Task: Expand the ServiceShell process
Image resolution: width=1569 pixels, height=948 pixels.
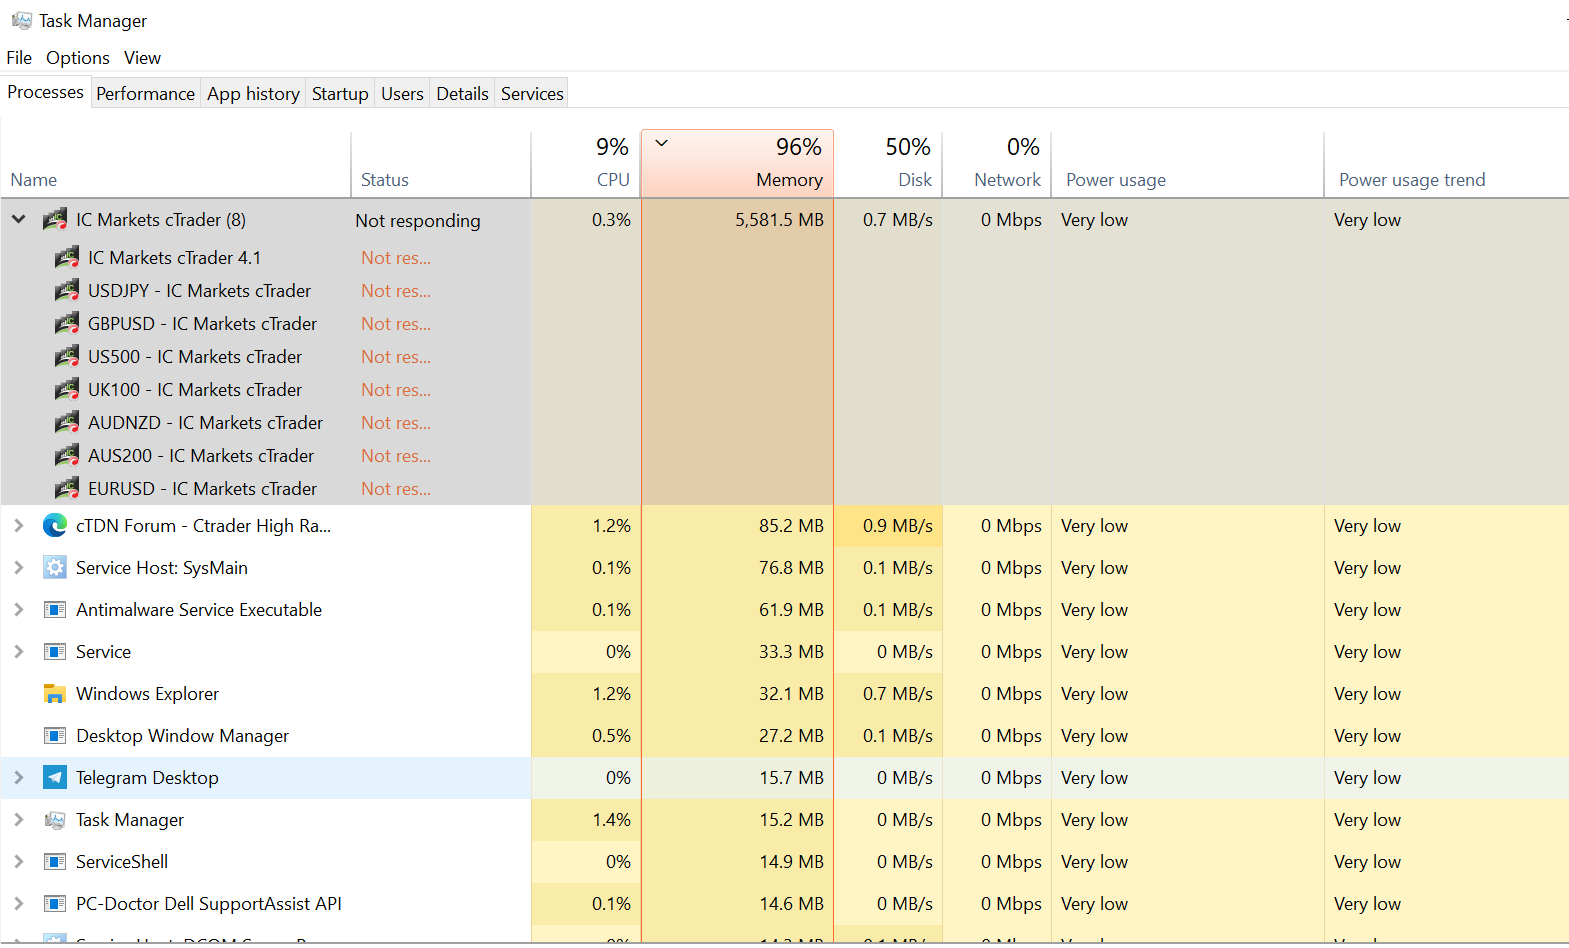Action: click(x=19, y=862)
